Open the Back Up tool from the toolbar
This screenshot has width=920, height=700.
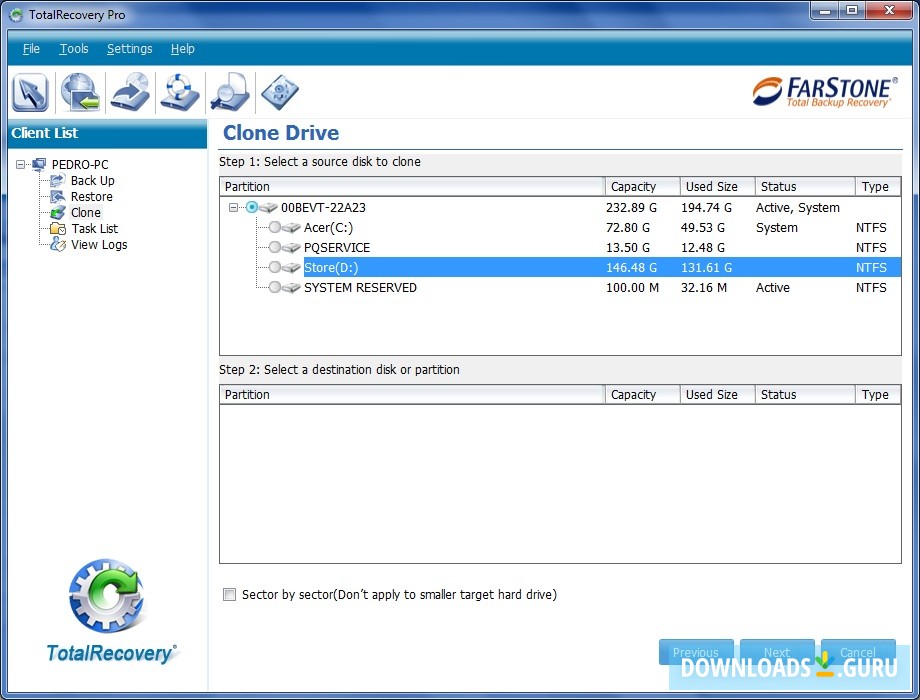click(80, 92)
